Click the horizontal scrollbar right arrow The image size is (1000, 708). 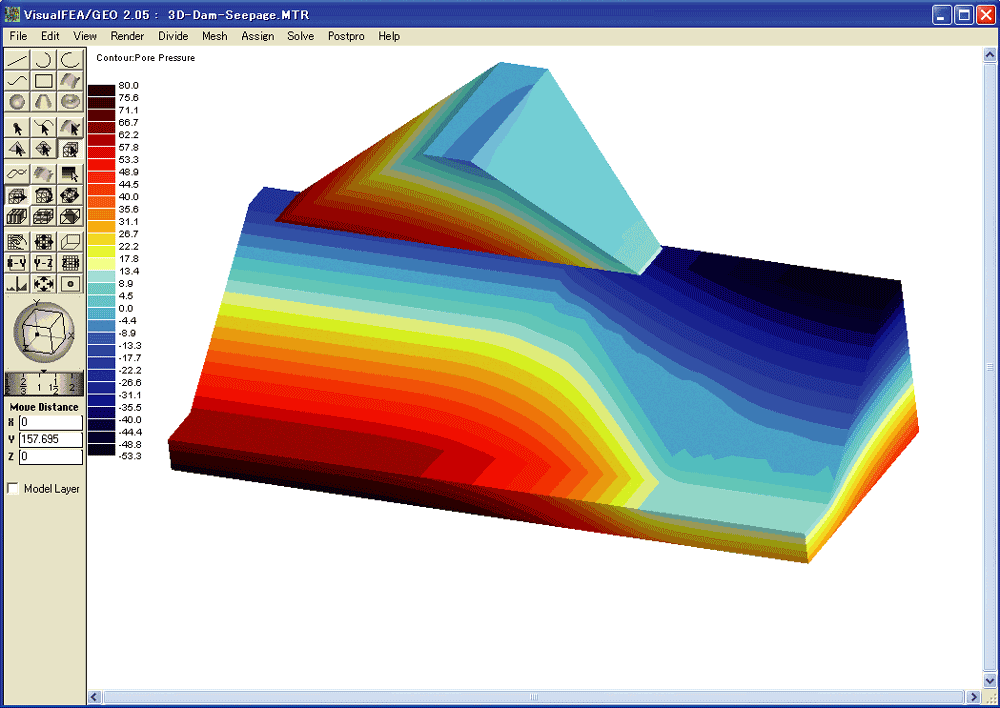tap(974, 697)
